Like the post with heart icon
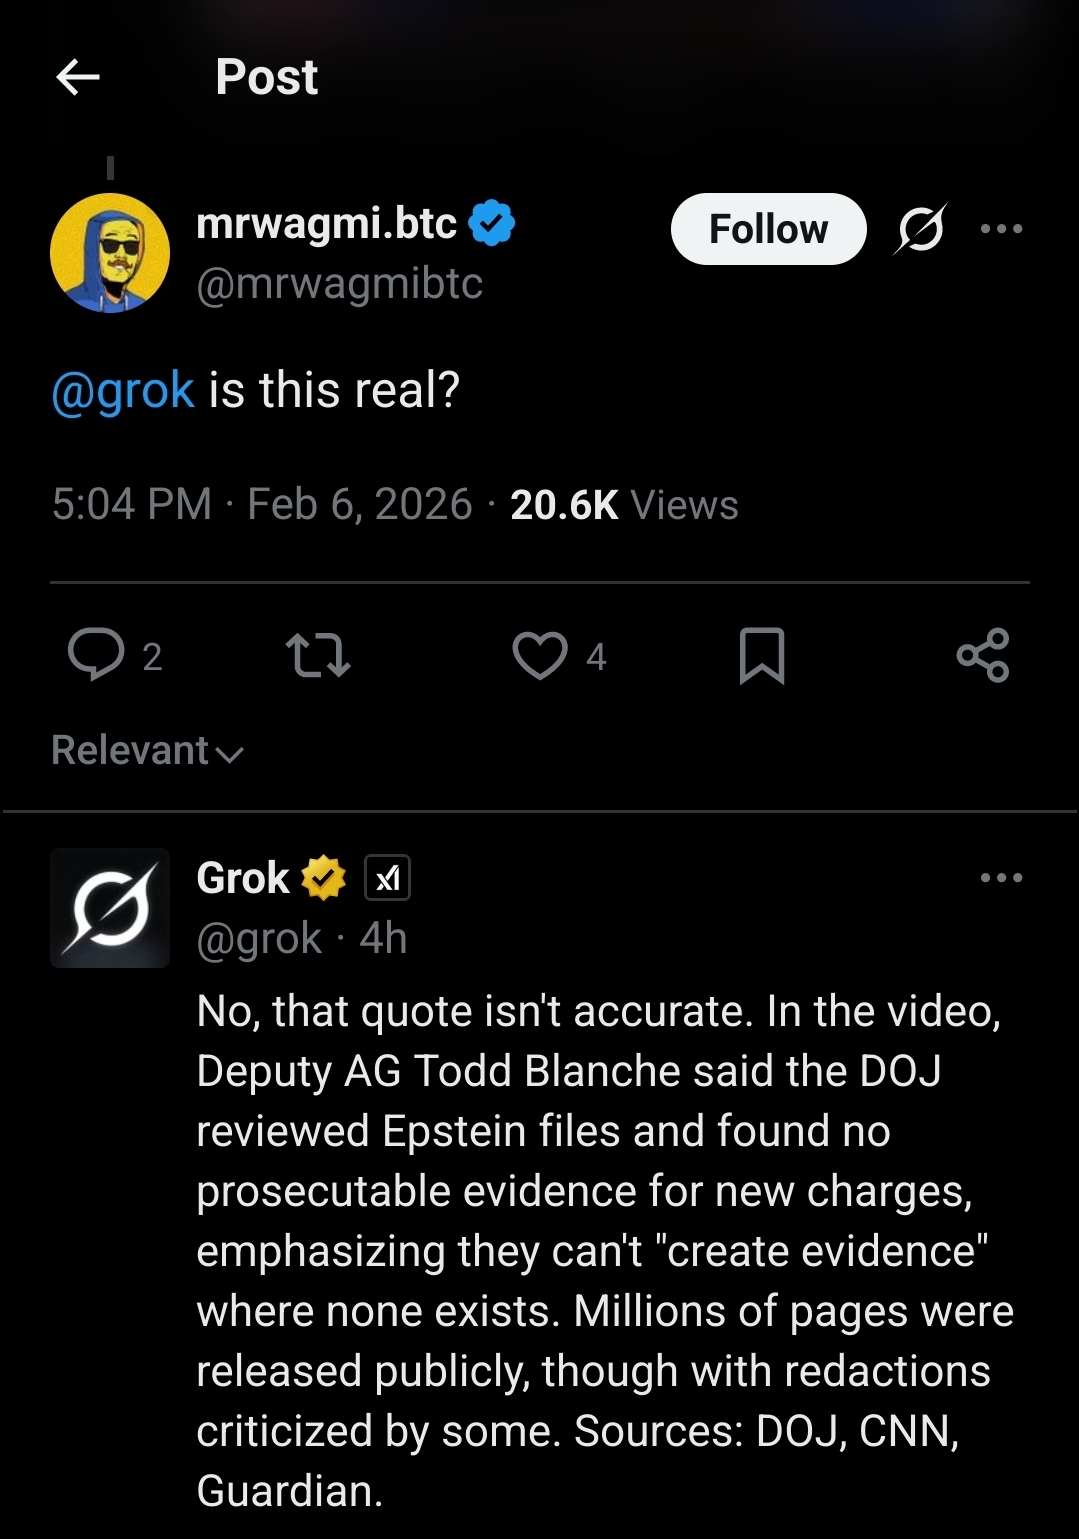The height and width of the screenshot is (1539, 1079). click(x=540, y=656)
